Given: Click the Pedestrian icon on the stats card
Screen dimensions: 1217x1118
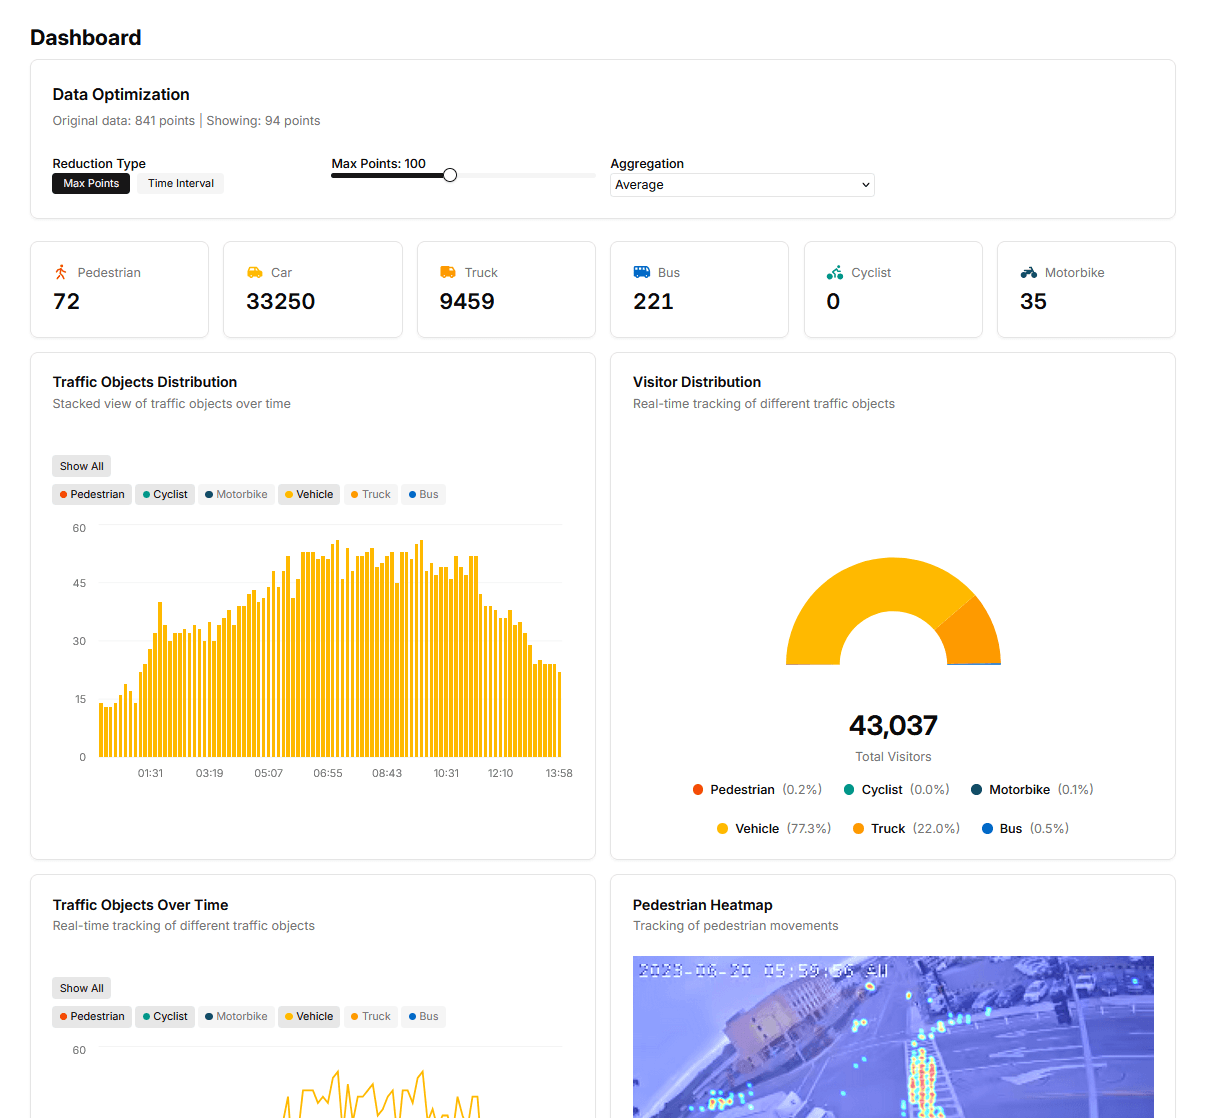Looking at the screenshot, I should (x=61, y=271).
